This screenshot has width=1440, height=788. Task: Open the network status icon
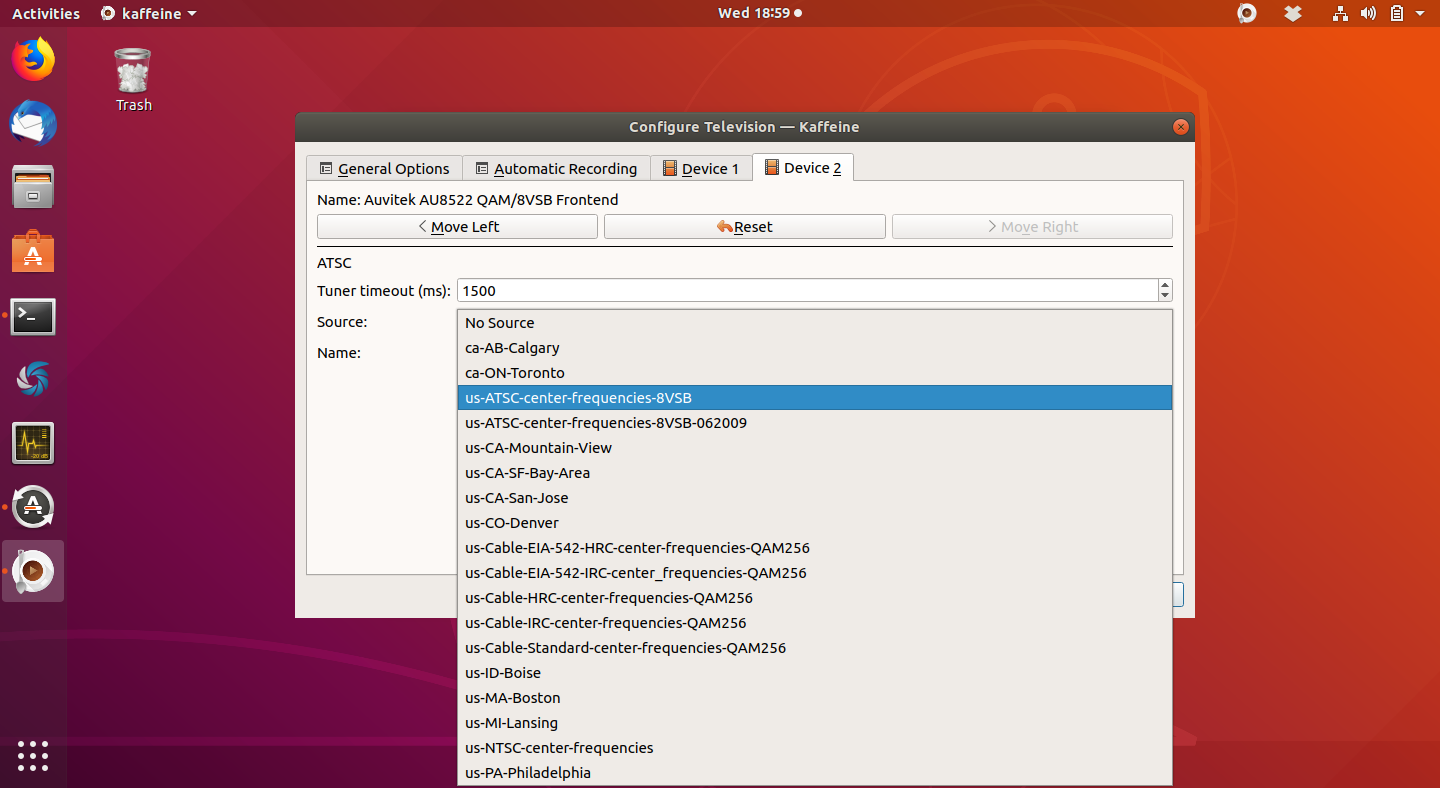[1340, 13]
